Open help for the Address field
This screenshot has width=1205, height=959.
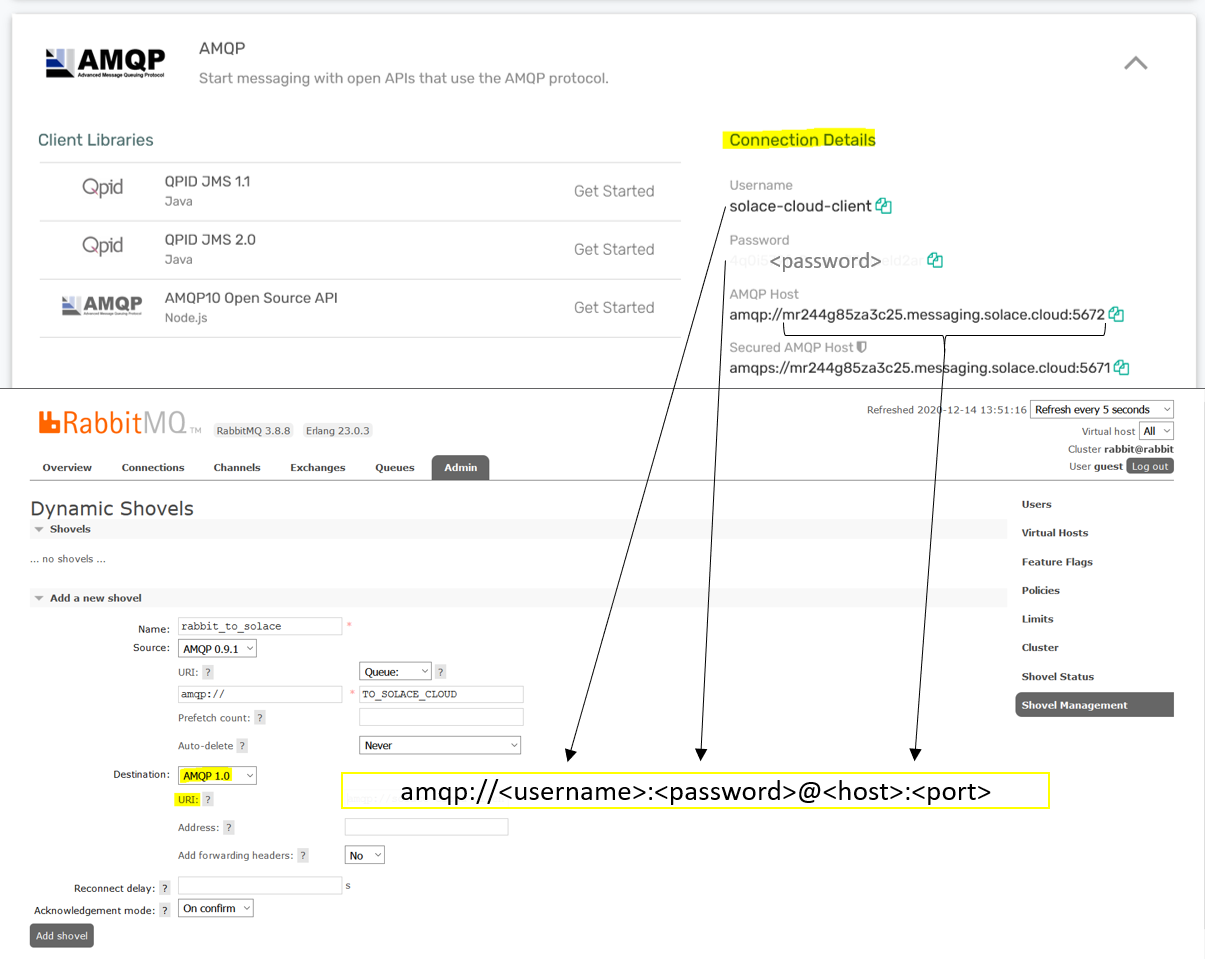230,827
